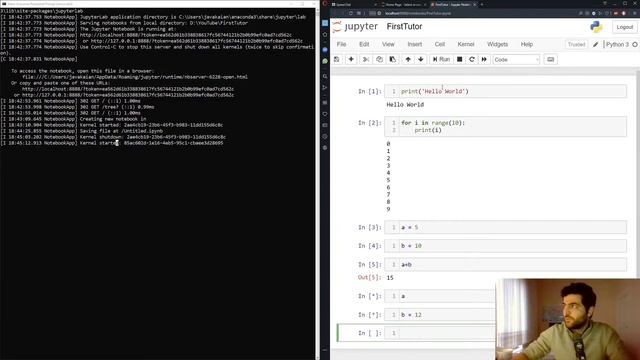Interrupt the kernel with the stop icon
Image resolution: width=640 pixels, height=360 pixels.
click(x=460, y=60)
